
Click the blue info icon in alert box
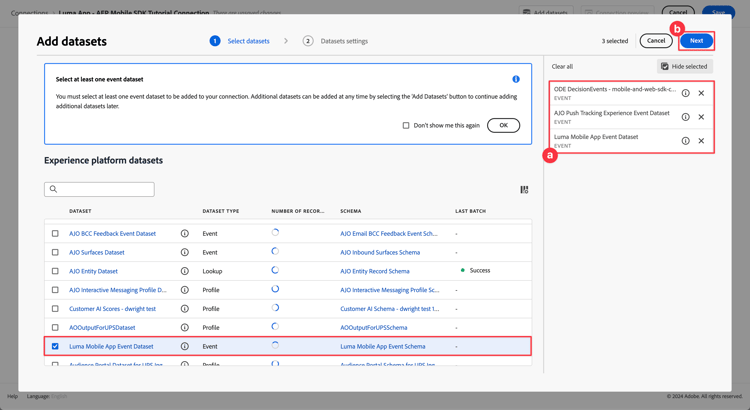point(516,79)
